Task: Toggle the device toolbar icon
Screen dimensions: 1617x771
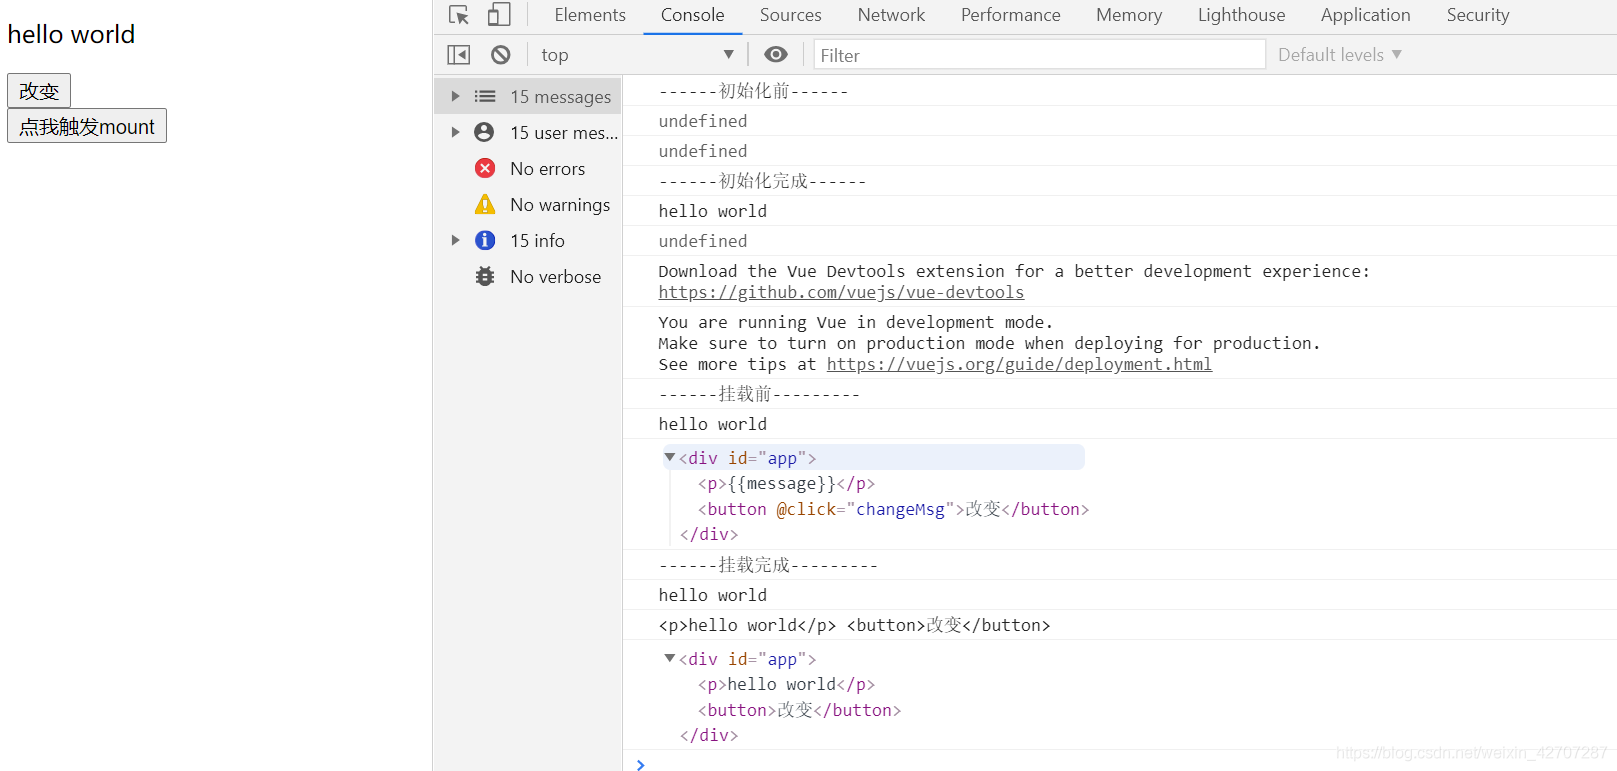Action: pyautogui.click(x=499, y=15)
